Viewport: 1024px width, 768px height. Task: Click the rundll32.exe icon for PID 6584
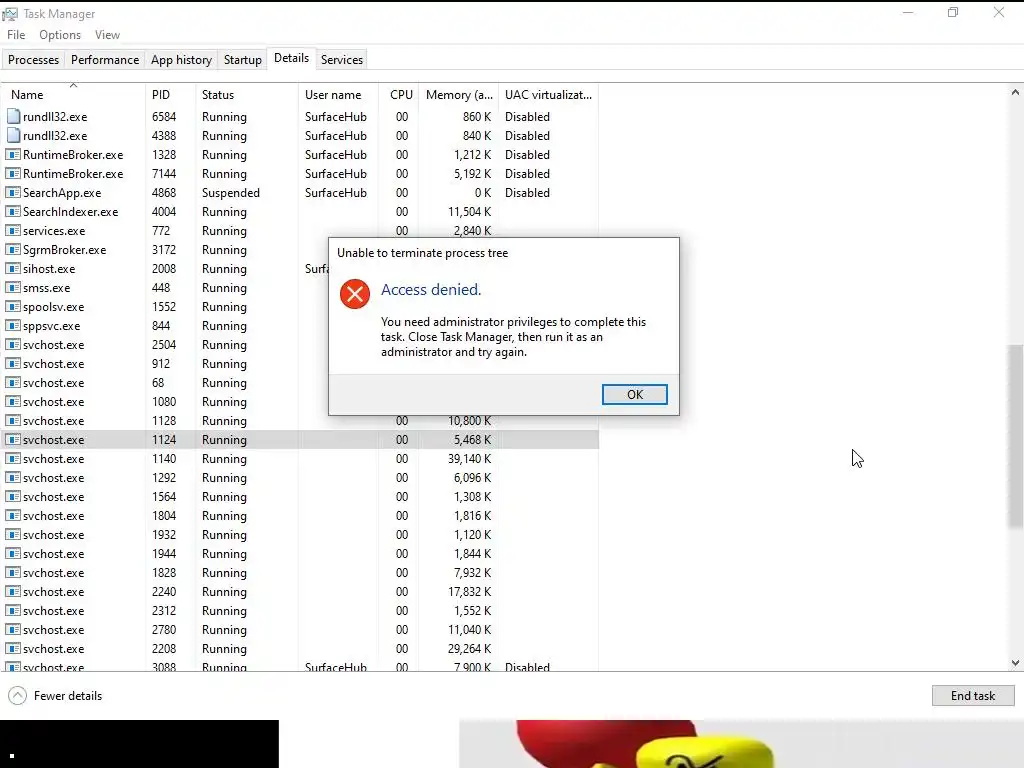coord(13,116)
